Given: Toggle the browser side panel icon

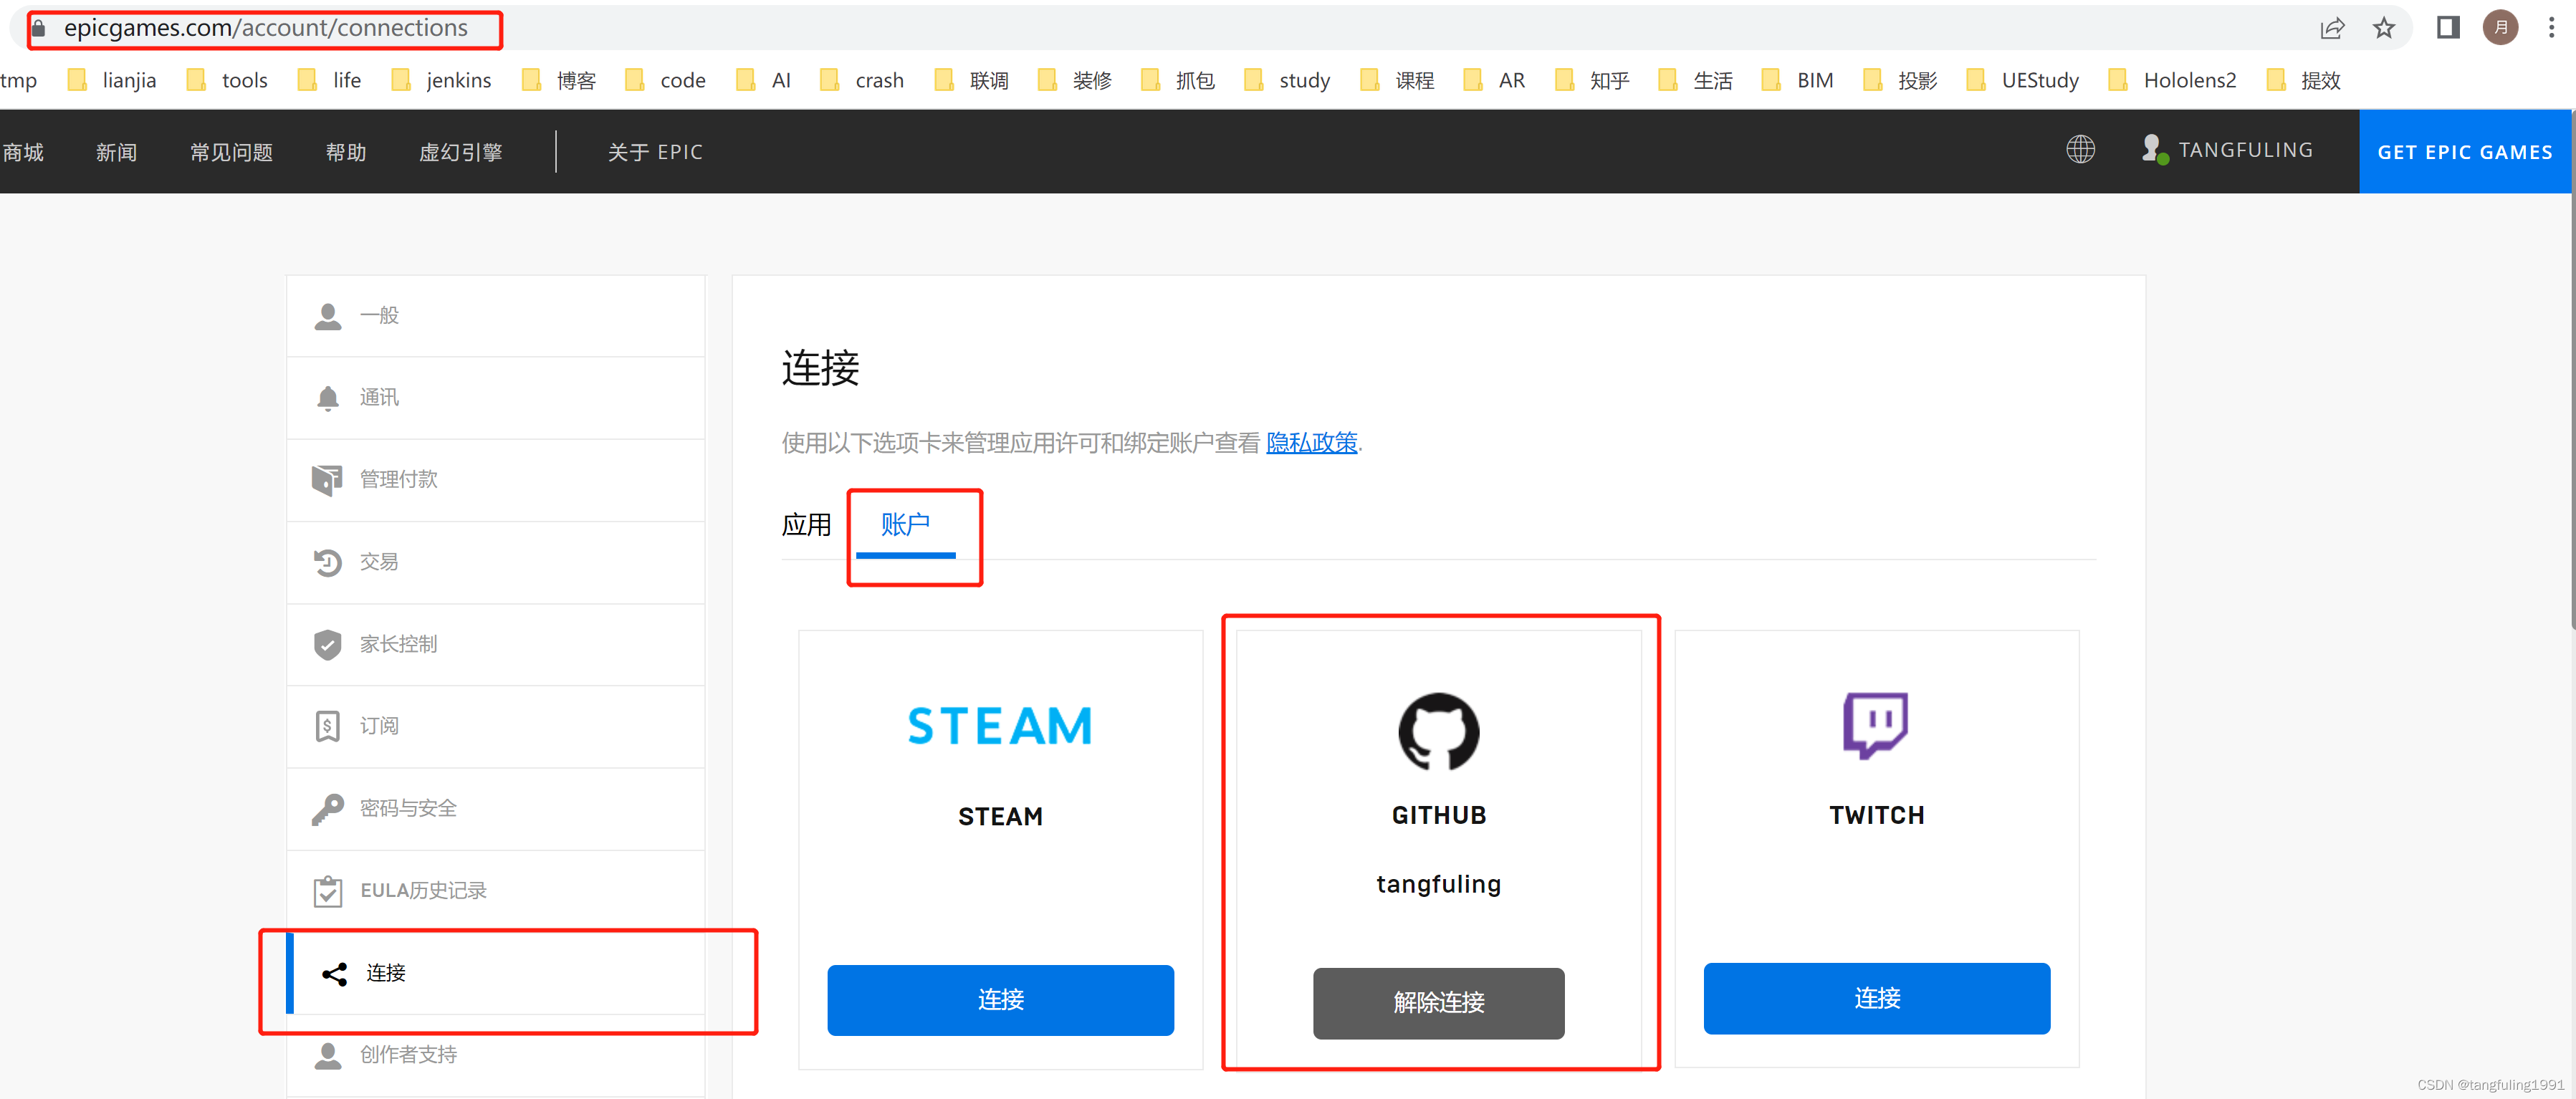Looking at the screenshot, I should [x=2448, y=28].
